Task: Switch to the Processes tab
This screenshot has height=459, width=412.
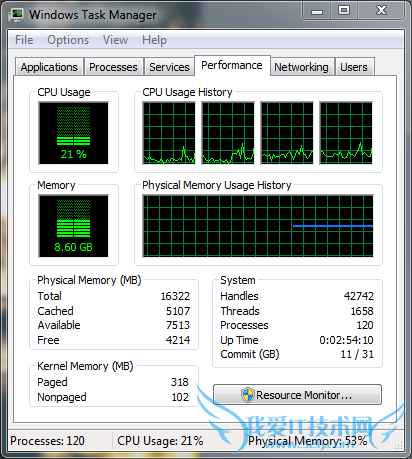Action: click(113, 67)
